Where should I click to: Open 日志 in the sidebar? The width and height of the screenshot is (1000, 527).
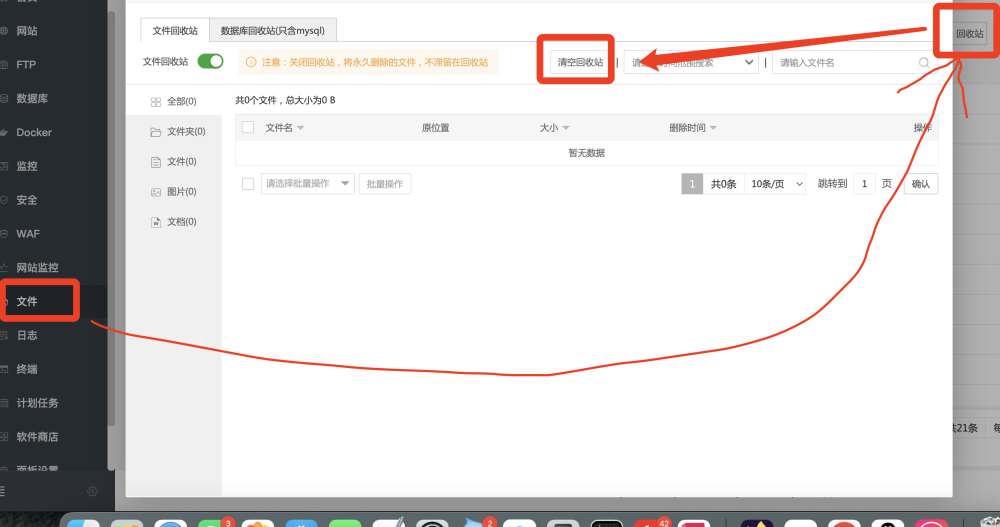coord(27,335)
